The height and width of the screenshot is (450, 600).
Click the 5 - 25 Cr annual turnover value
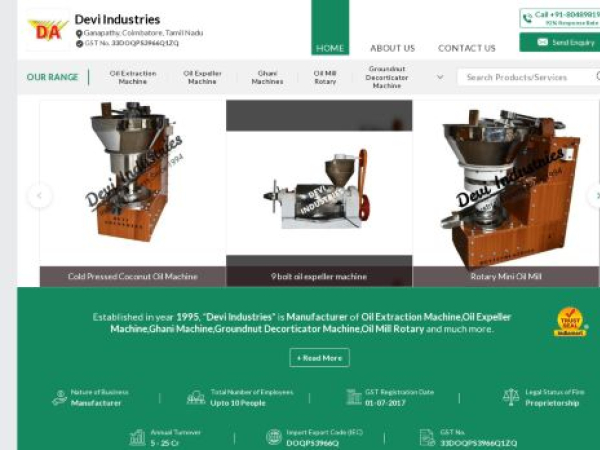pyautogui.click(x=165, y=443)
